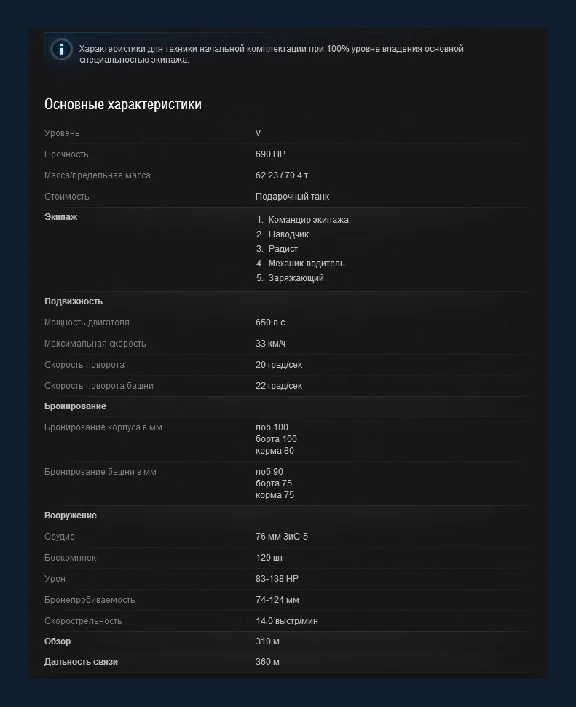This screenshot has height=707, width=576.
Task: Click the Экипаж section label
Action: pyautogui.click(x=61, y=217)
